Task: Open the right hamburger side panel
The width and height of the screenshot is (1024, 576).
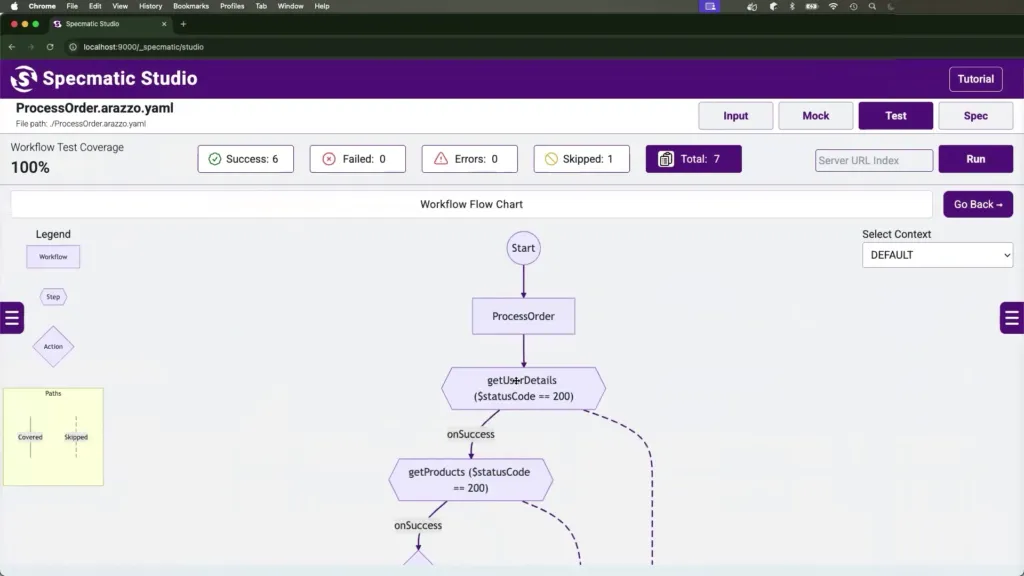Action: 1012,318
